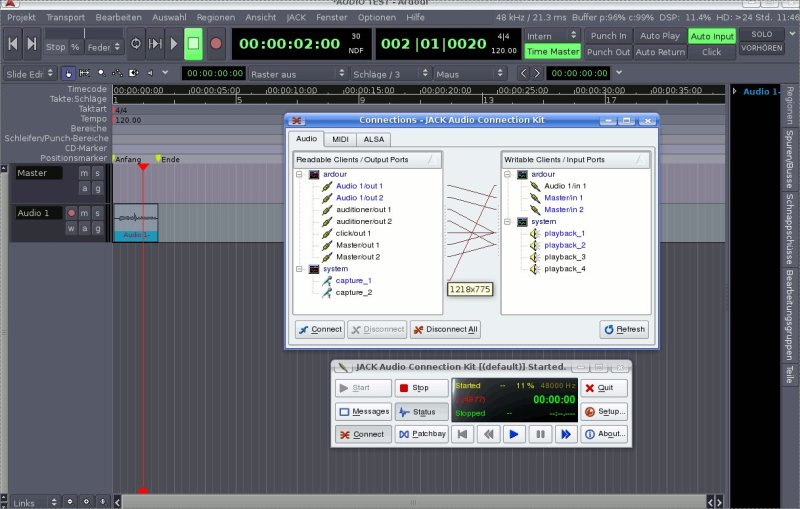
Task: Select capture_1 output port
Action: (x=353, y=281)
